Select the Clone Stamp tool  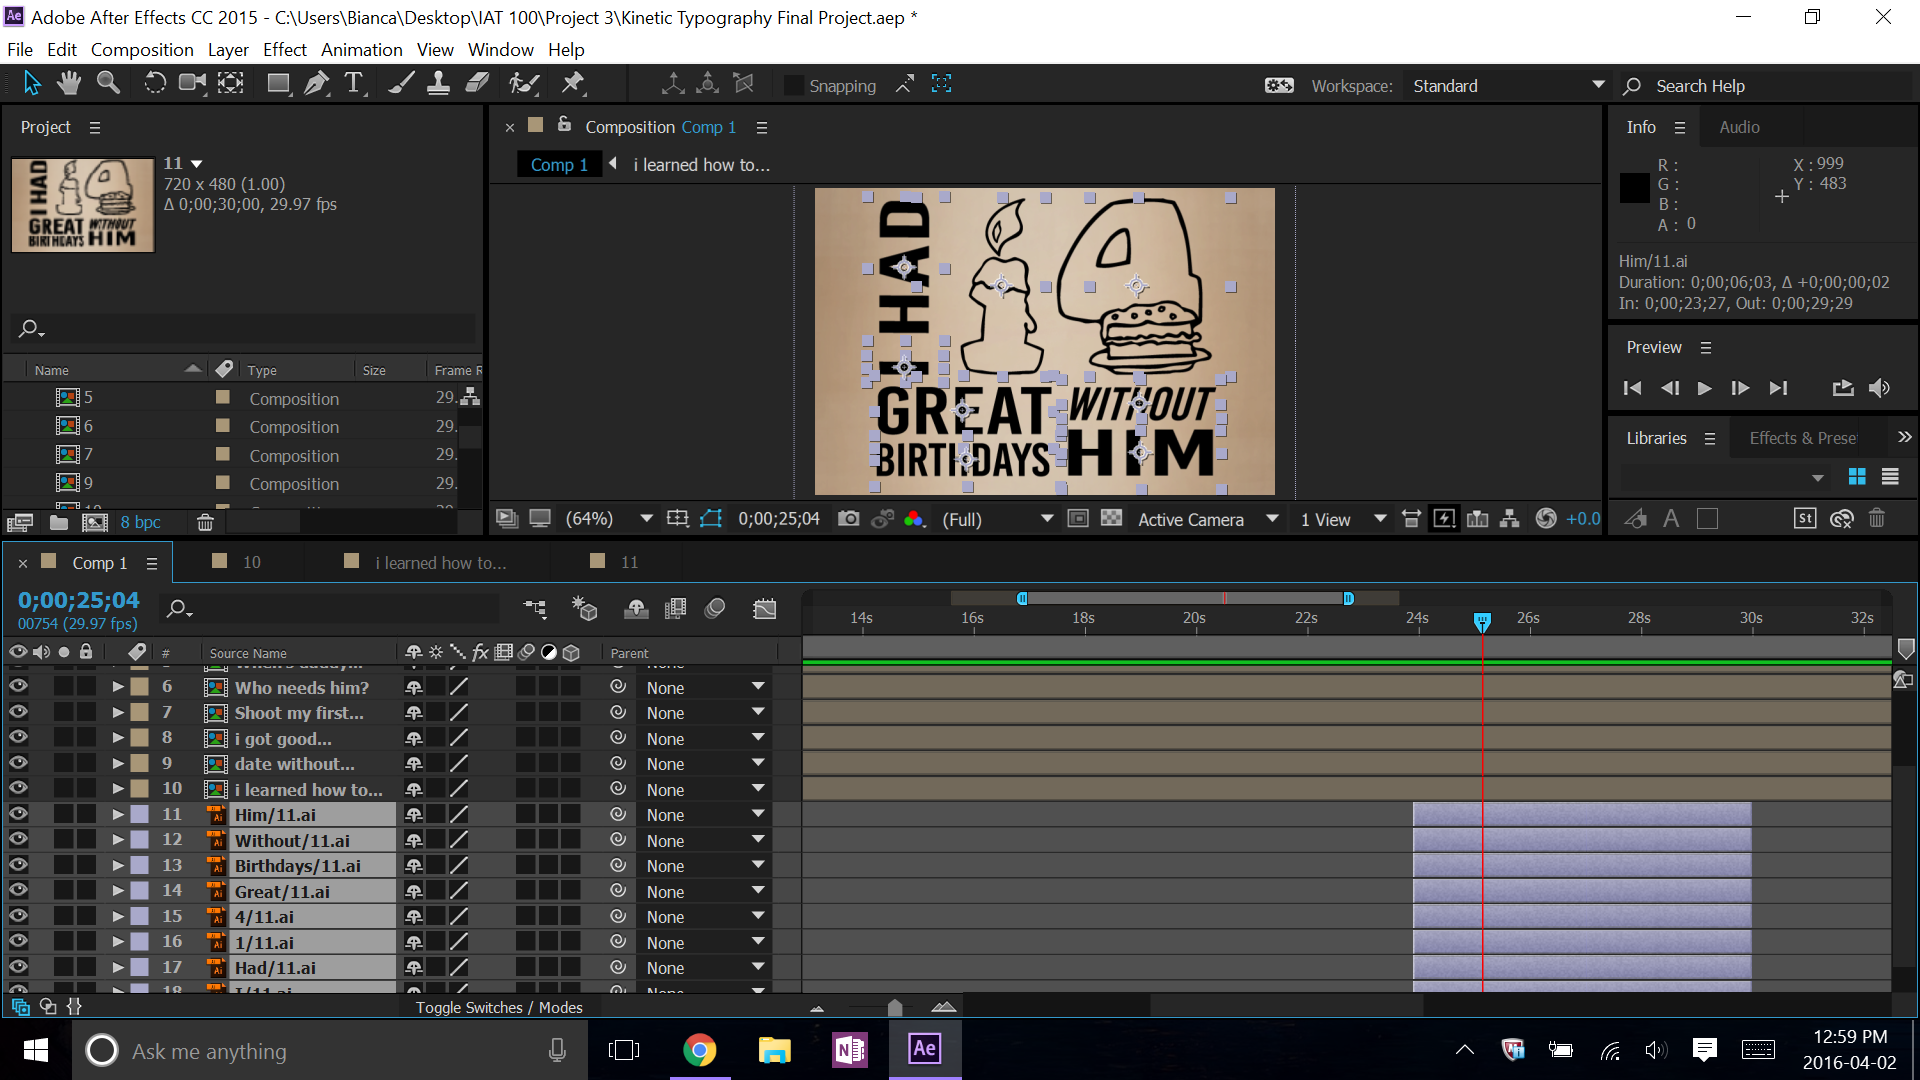coord(438,84)
